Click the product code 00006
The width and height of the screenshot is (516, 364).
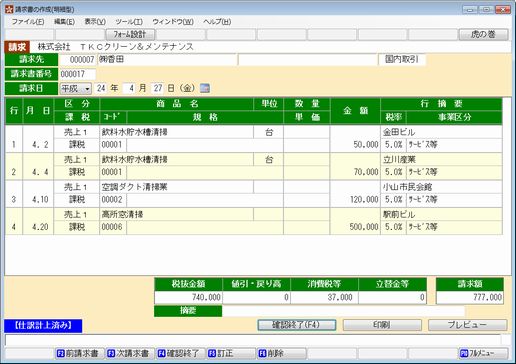tap(113, 227)
